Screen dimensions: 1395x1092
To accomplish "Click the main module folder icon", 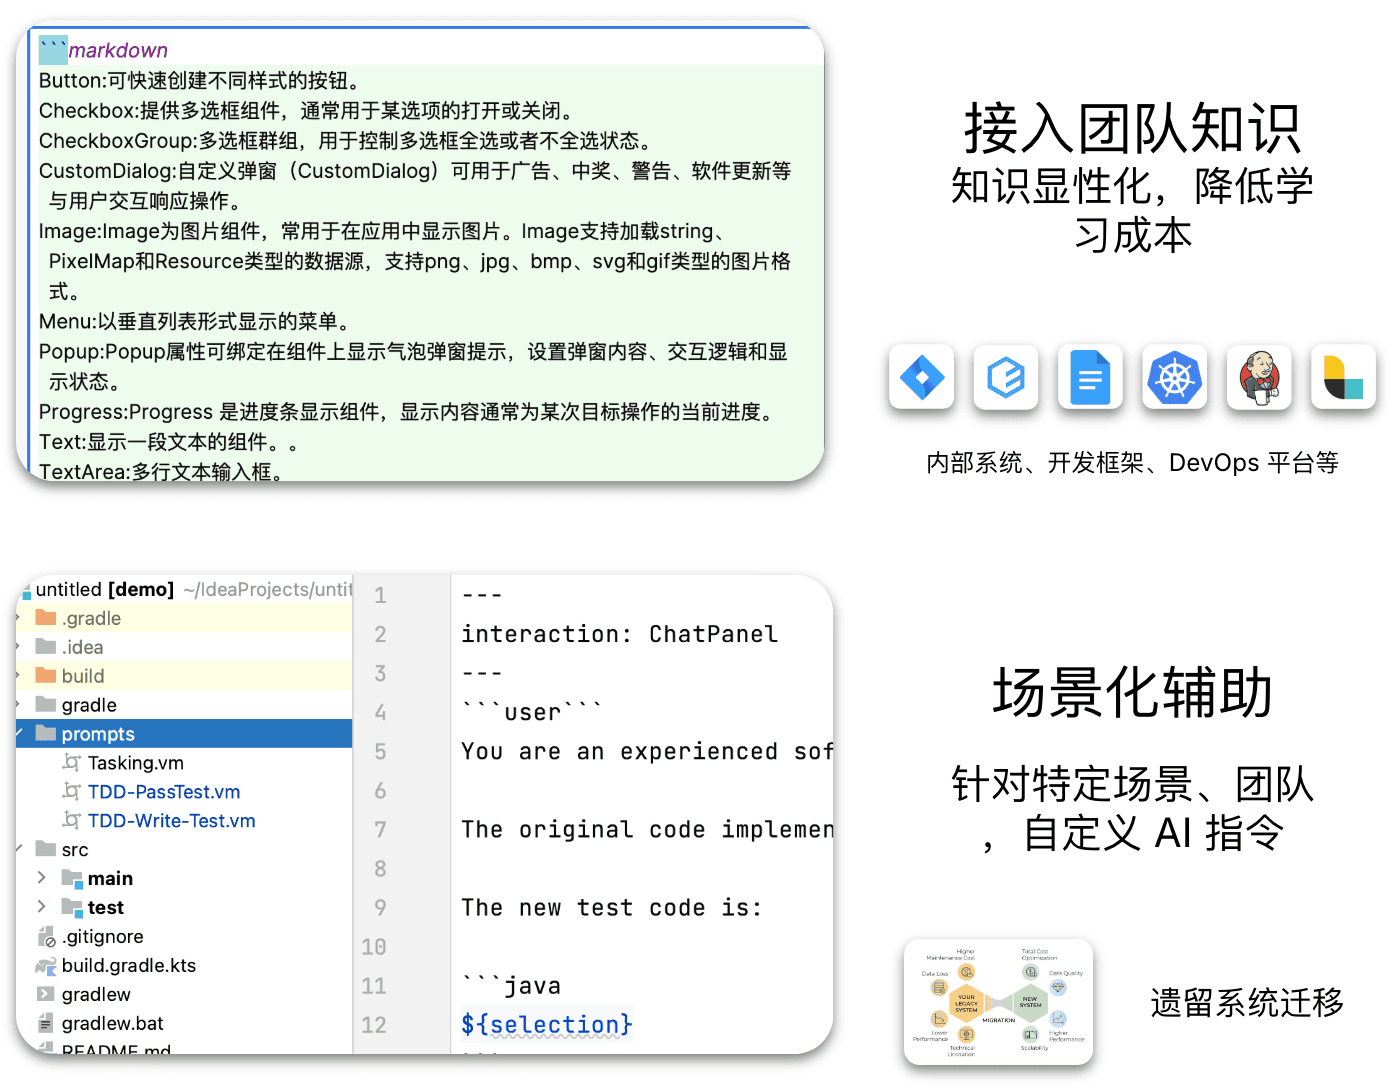I will coord(72,878).
